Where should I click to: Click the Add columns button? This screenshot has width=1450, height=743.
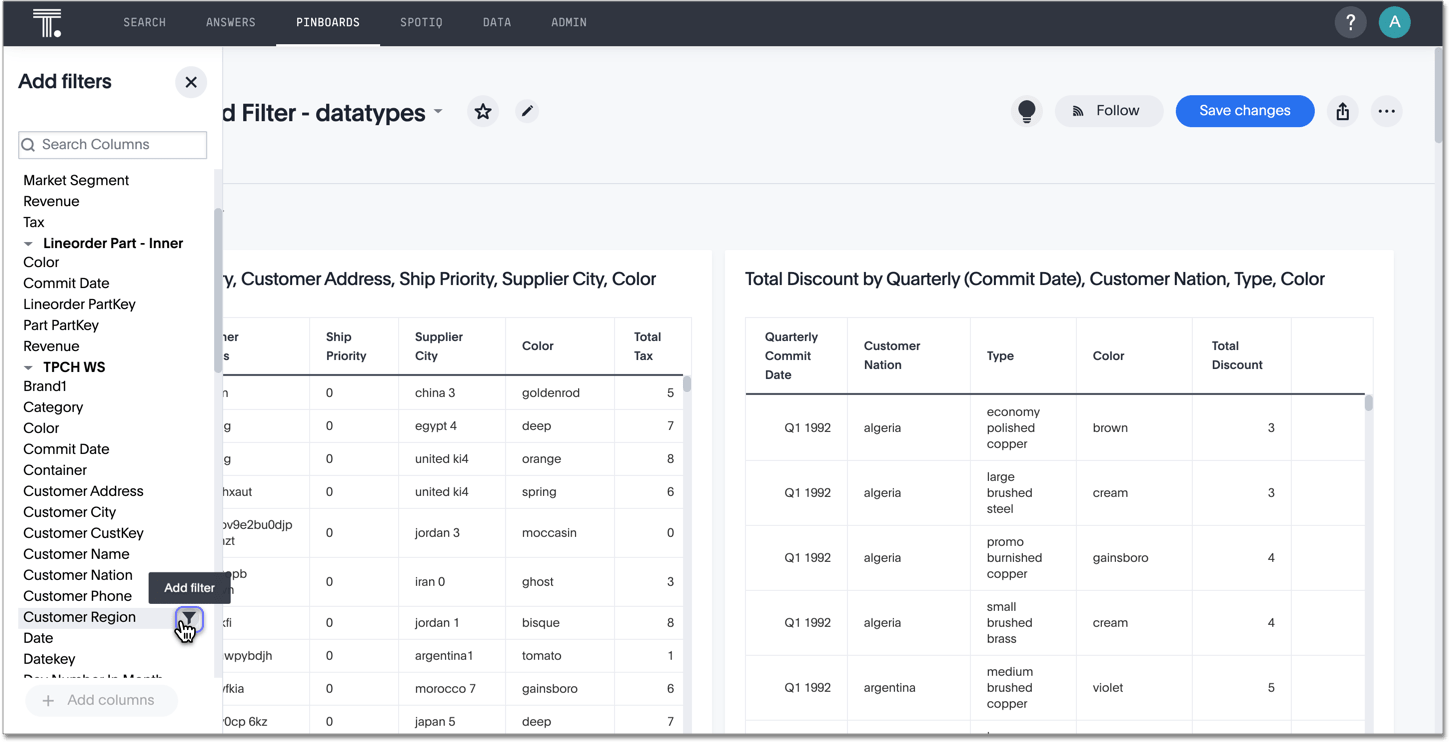coord(101,700)
